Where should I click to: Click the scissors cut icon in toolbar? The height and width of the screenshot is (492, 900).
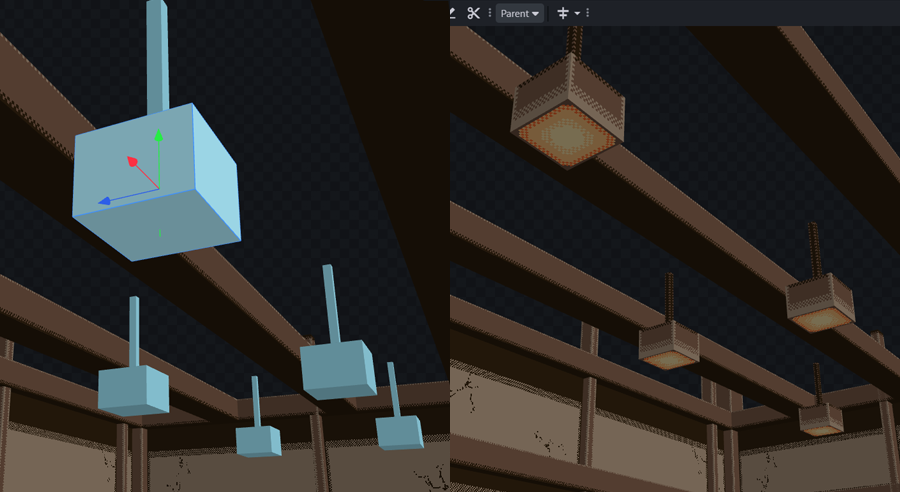(474, 13)
